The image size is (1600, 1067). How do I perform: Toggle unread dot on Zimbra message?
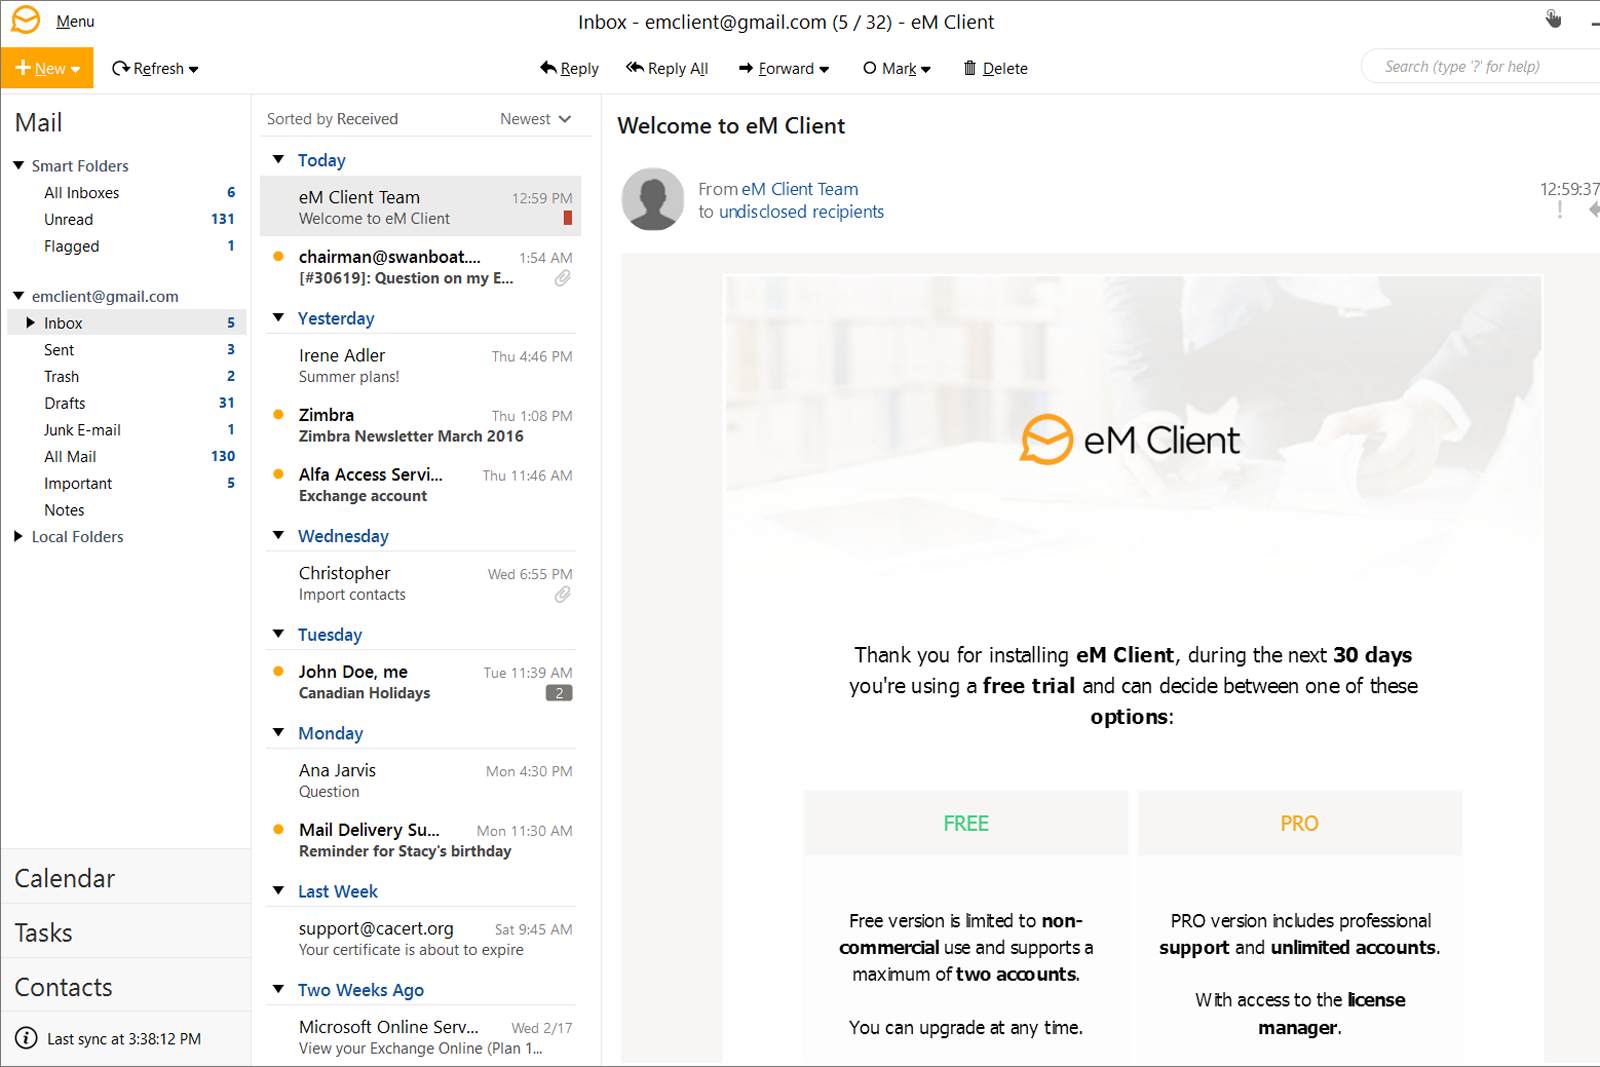pos(278,414)
